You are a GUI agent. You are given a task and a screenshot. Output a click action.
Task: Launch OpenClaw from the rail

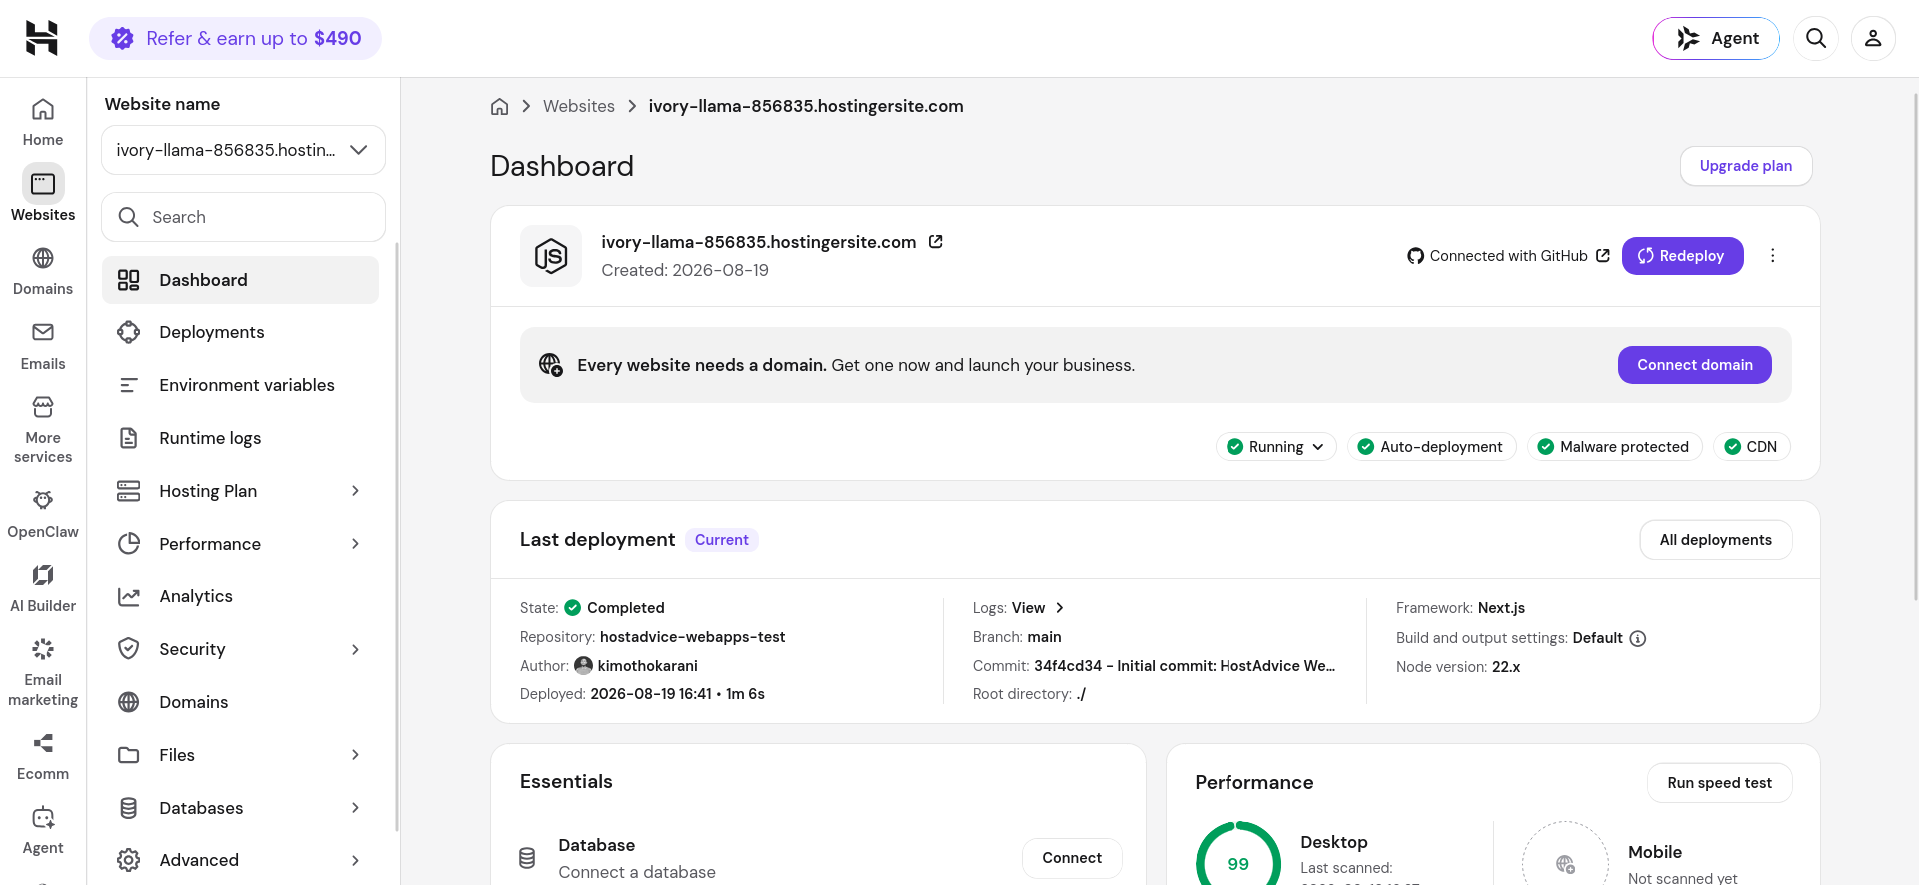click(x=43, y=514)
